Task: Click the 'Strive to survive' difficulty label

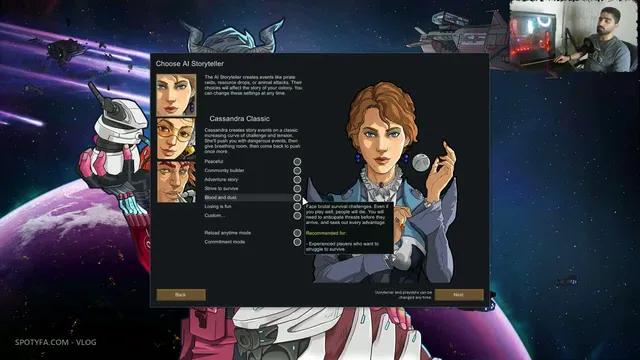Action: (x=221, y=189)
